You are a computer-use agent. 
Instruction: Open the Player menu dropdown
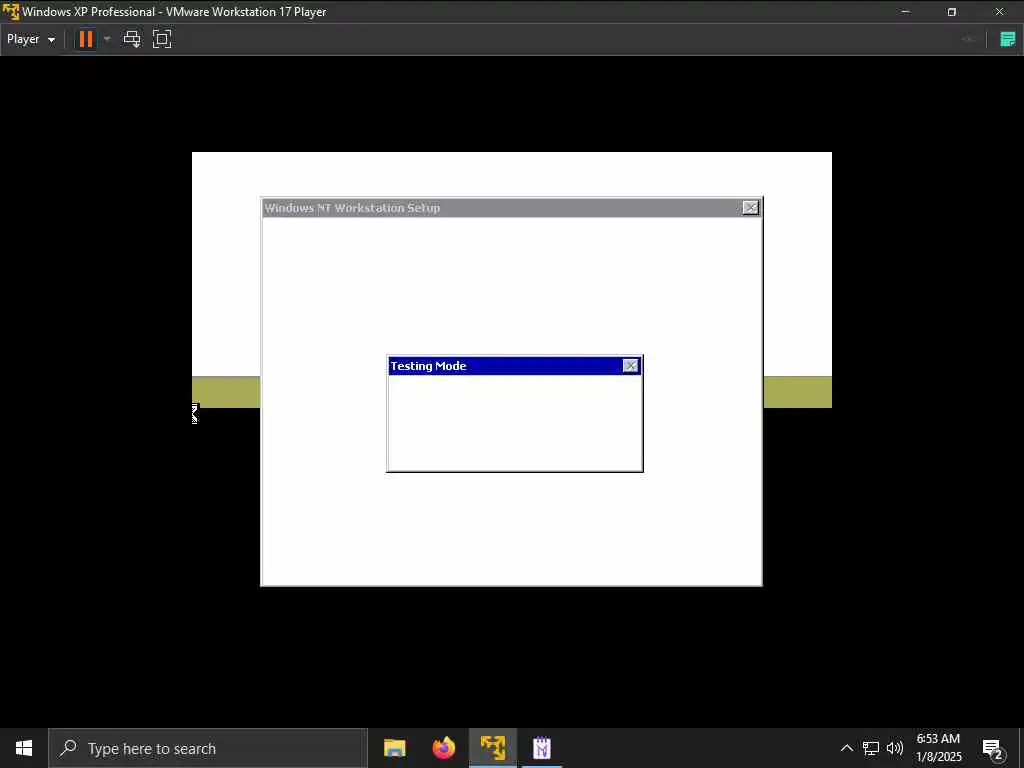pyautogui.click(x=31, y=39)
